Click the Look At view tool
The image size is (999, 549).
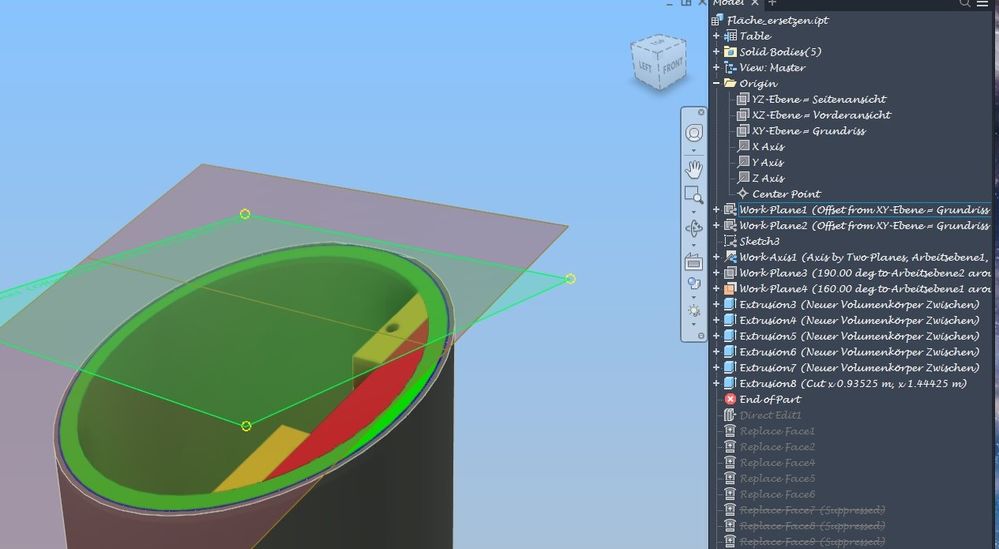[694, 262]
